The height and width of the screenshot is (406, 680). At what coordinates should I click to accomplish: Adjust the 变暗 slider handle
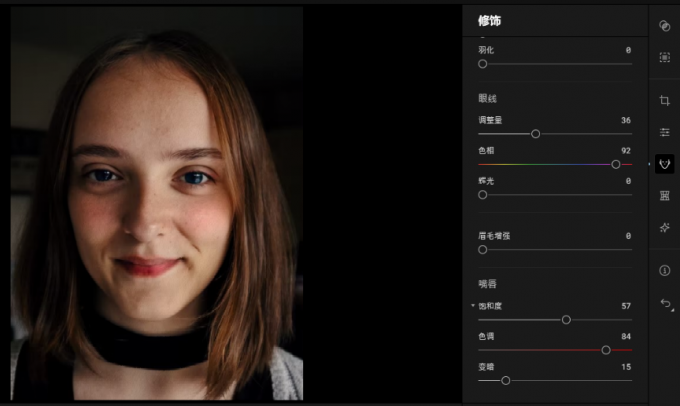click(506, 380)
